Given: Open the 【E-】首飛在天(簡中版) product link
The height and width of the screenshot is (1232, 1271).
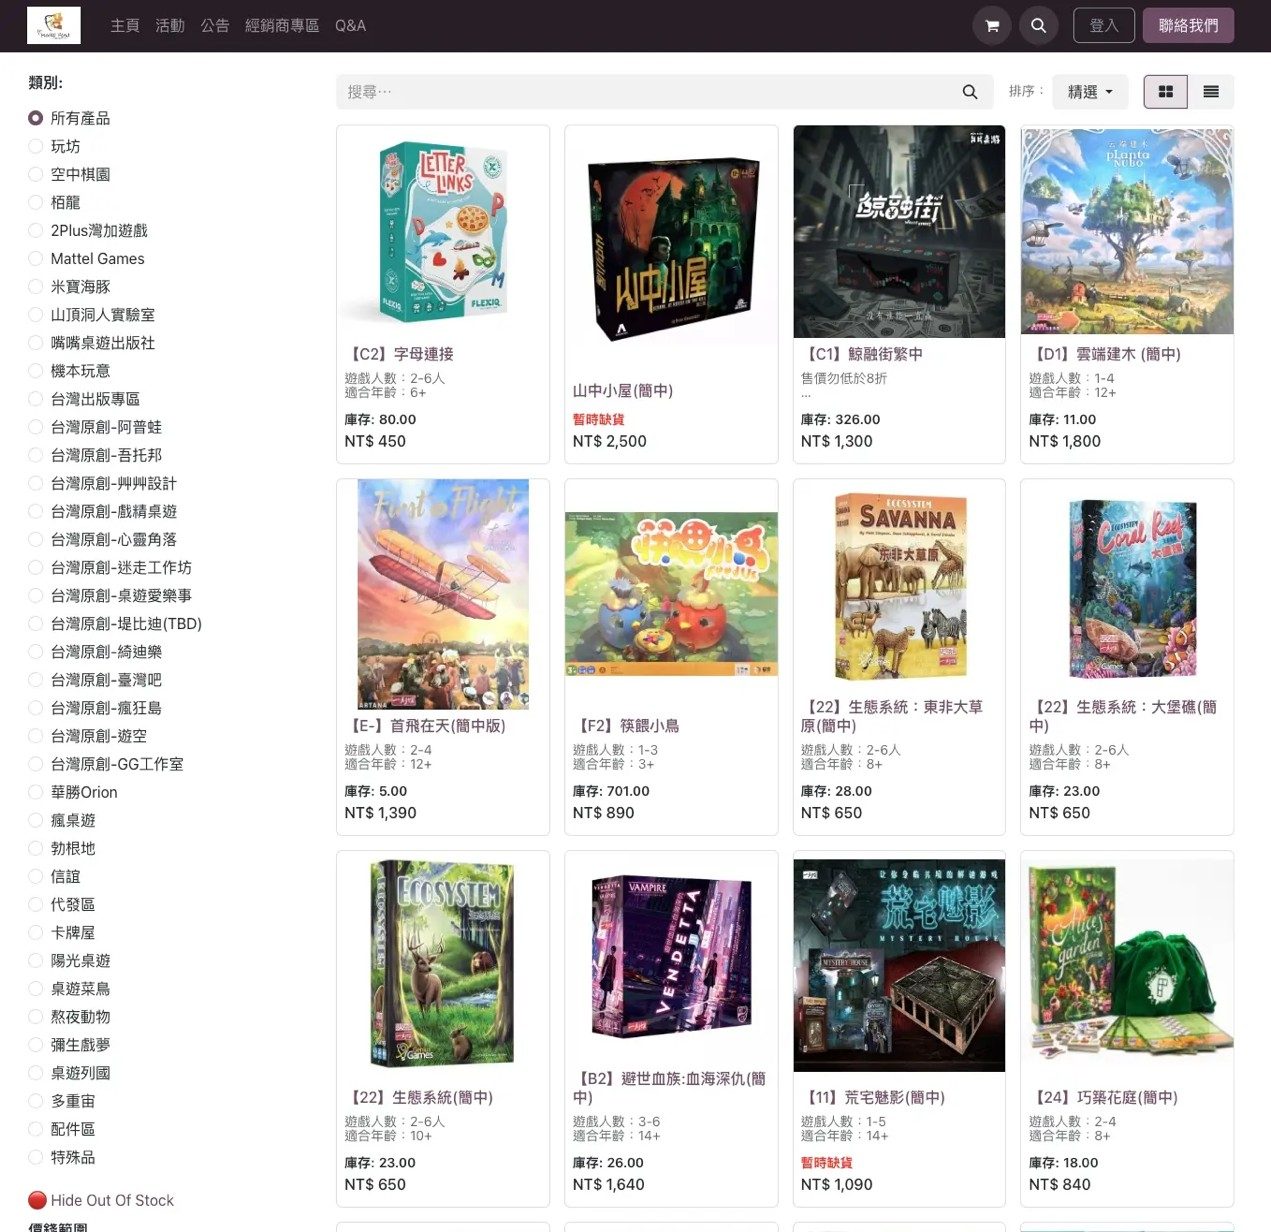Looking at the screenshot, I should tap(425, 726).
